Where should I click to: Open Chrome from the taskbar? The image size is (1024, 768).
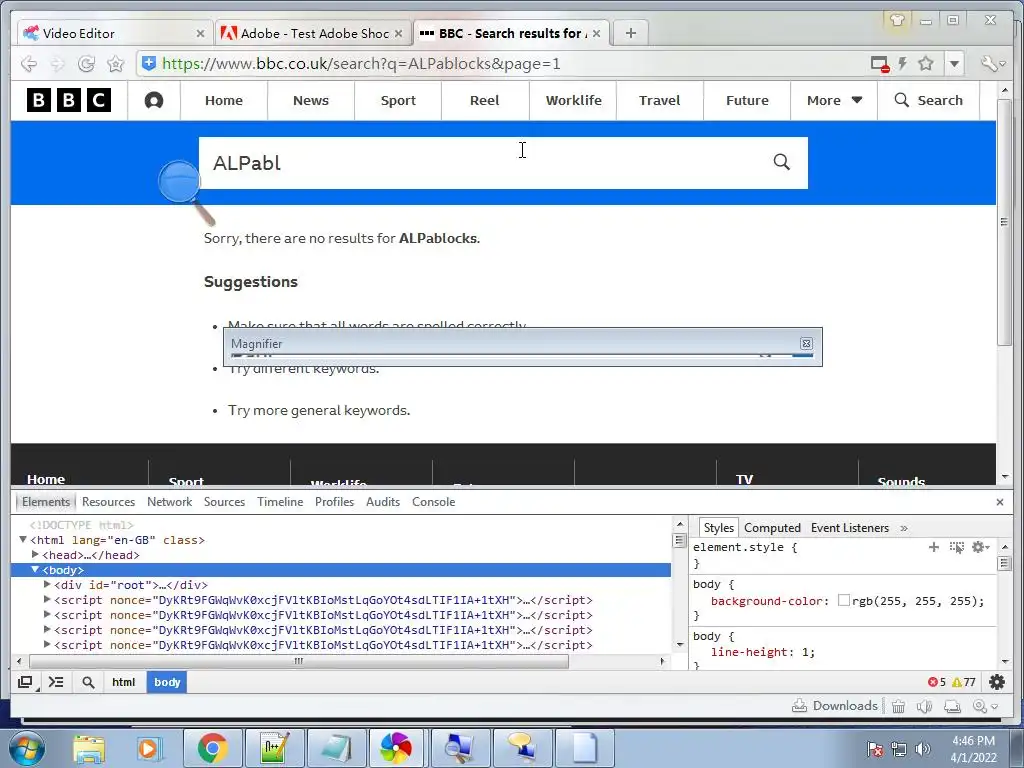[212, 748]
